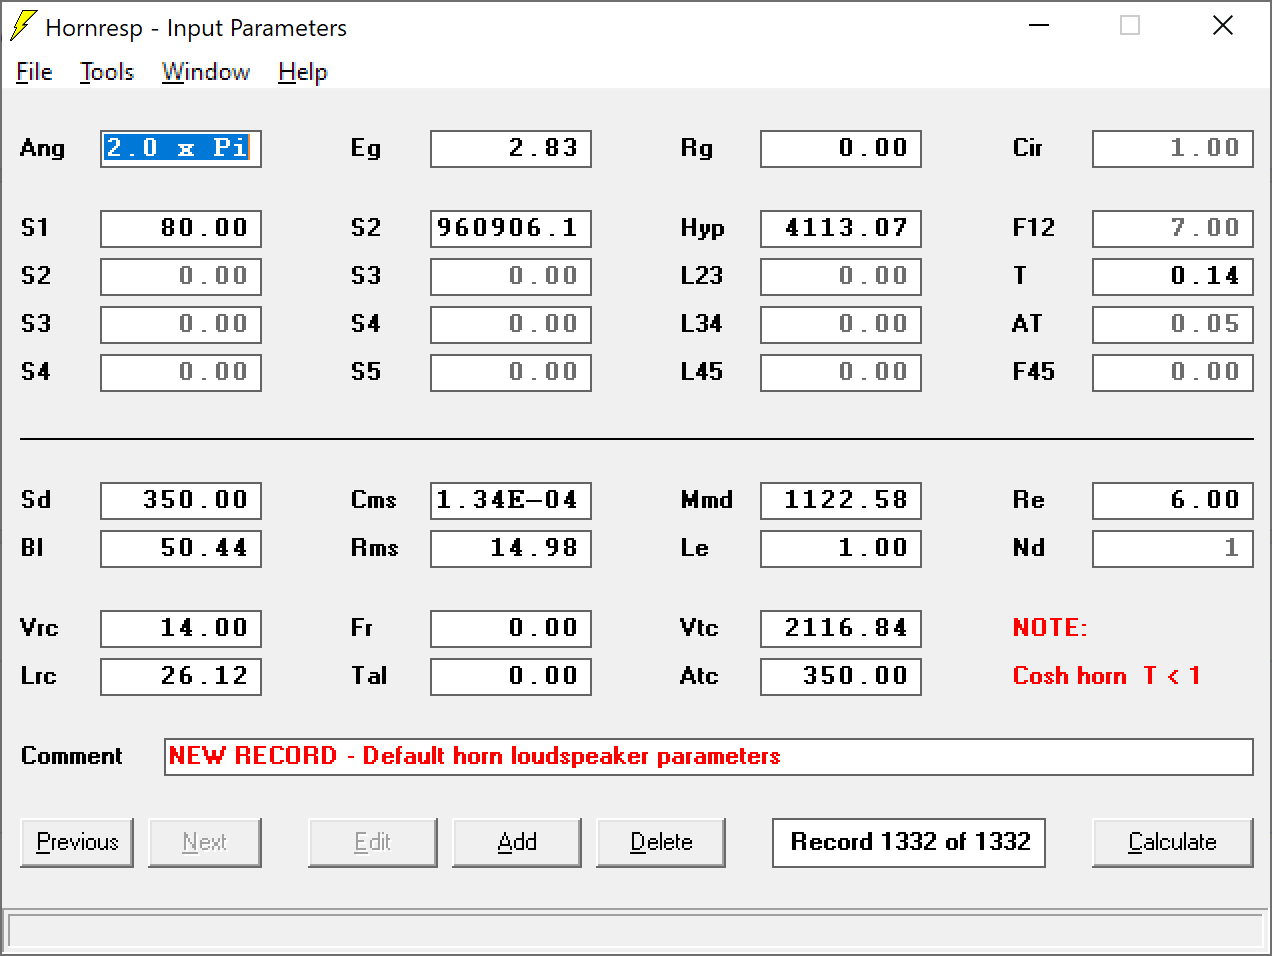Click the greyed-out Next button
Viewport: 1272px width, 956px height.
(x=205, y=843)
